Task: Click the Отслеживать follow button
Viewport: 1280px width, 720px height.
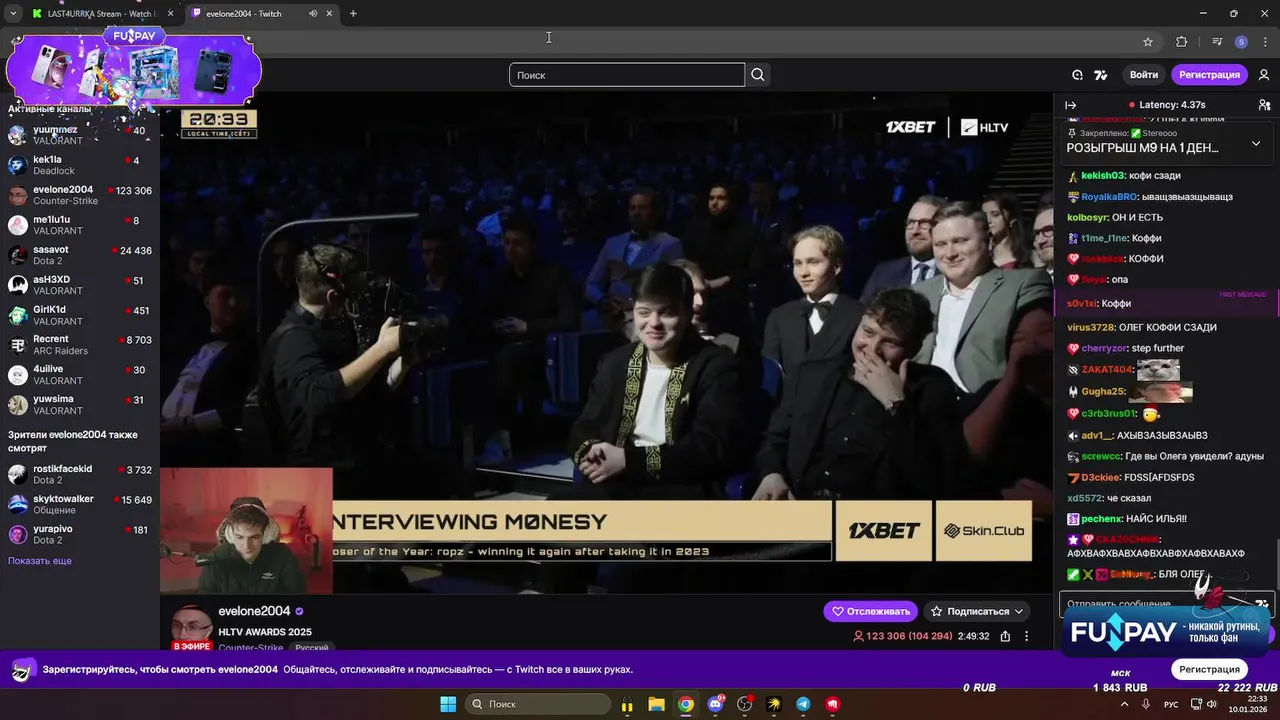Action: [870, 611]
